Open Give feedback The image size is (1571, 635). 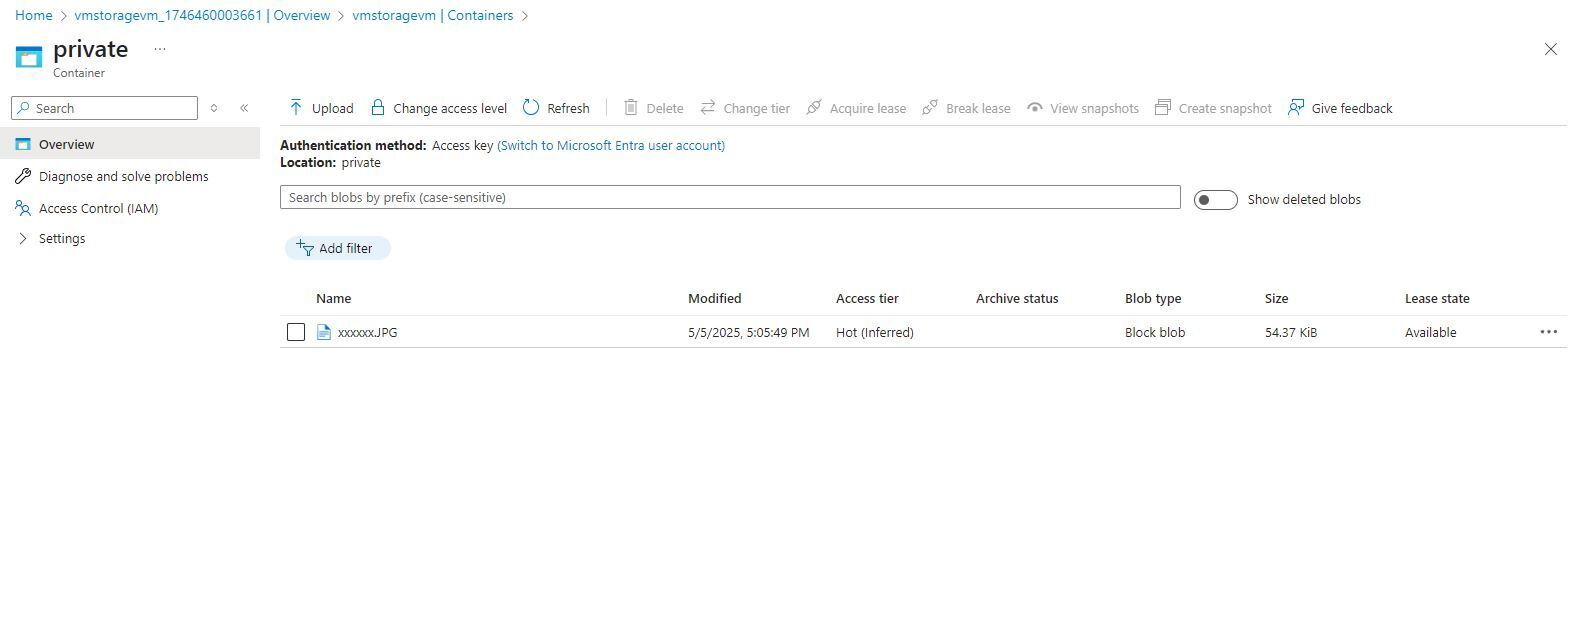click(x=1340, y=108)
